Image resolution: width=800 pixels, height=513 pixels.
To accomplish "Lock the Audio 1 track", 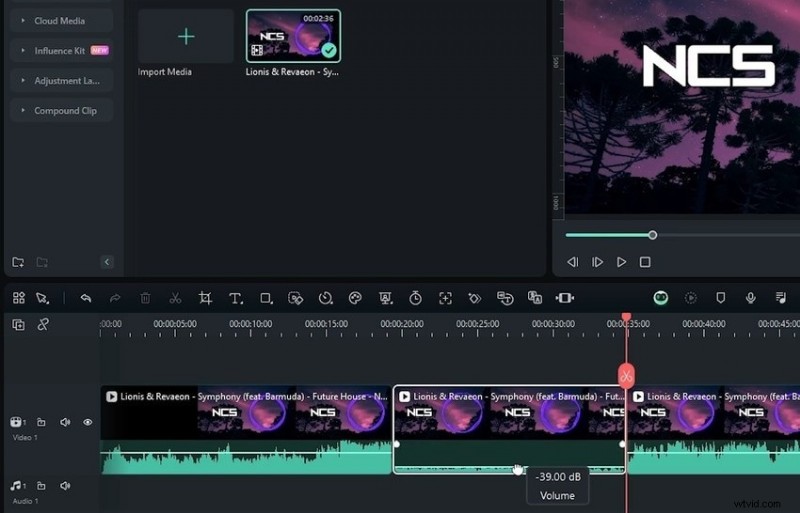I will 41,486.
